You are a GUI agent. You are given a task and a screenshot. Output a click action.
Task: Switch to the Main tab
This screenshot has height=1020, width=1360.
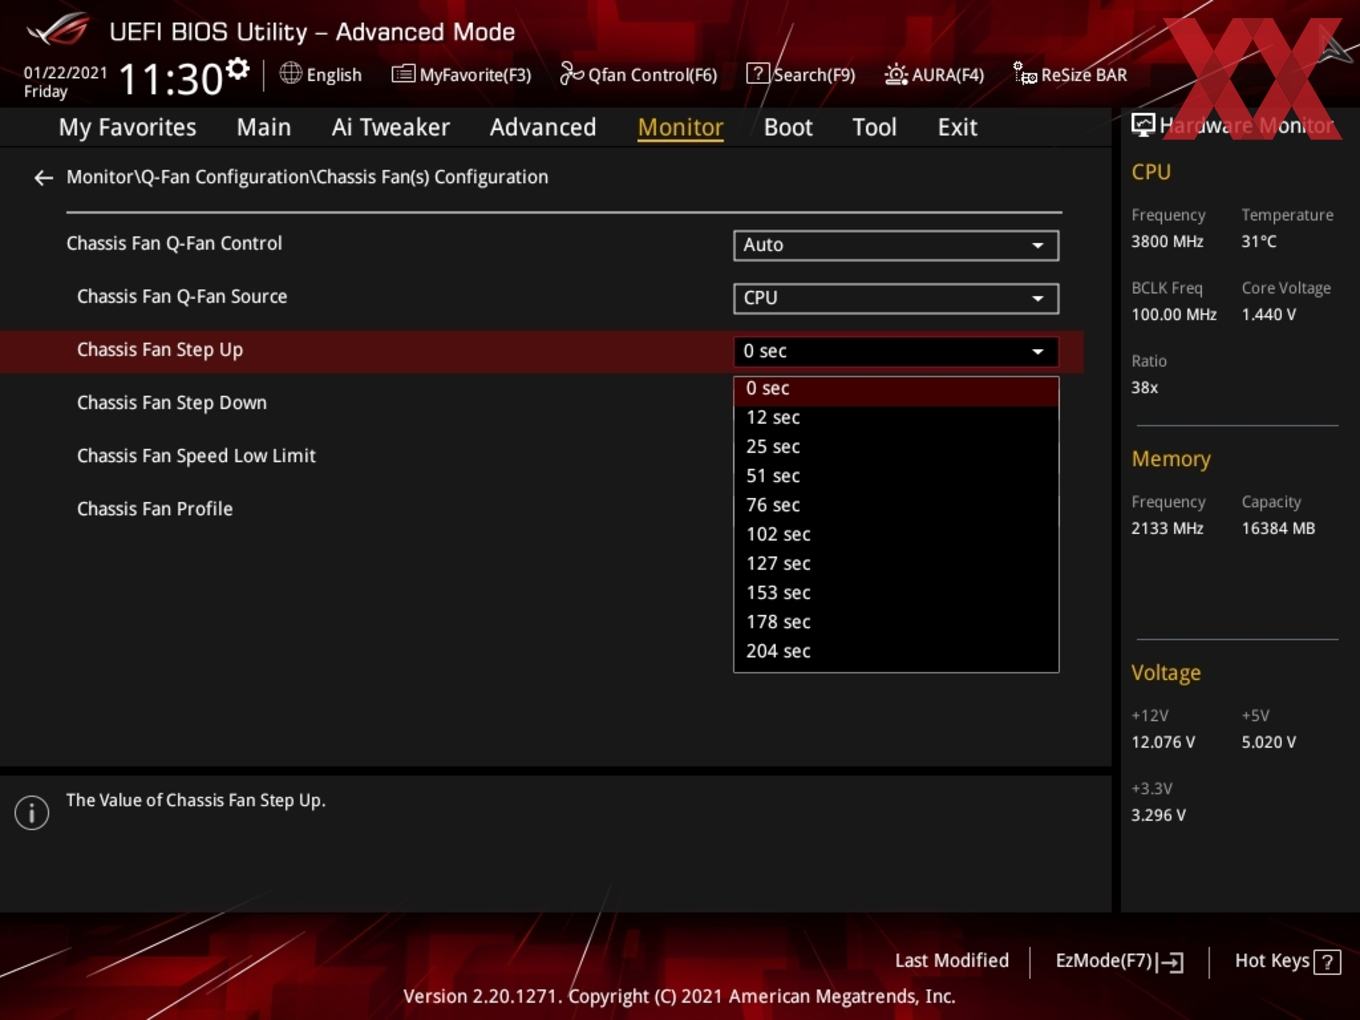click(264, 127)
